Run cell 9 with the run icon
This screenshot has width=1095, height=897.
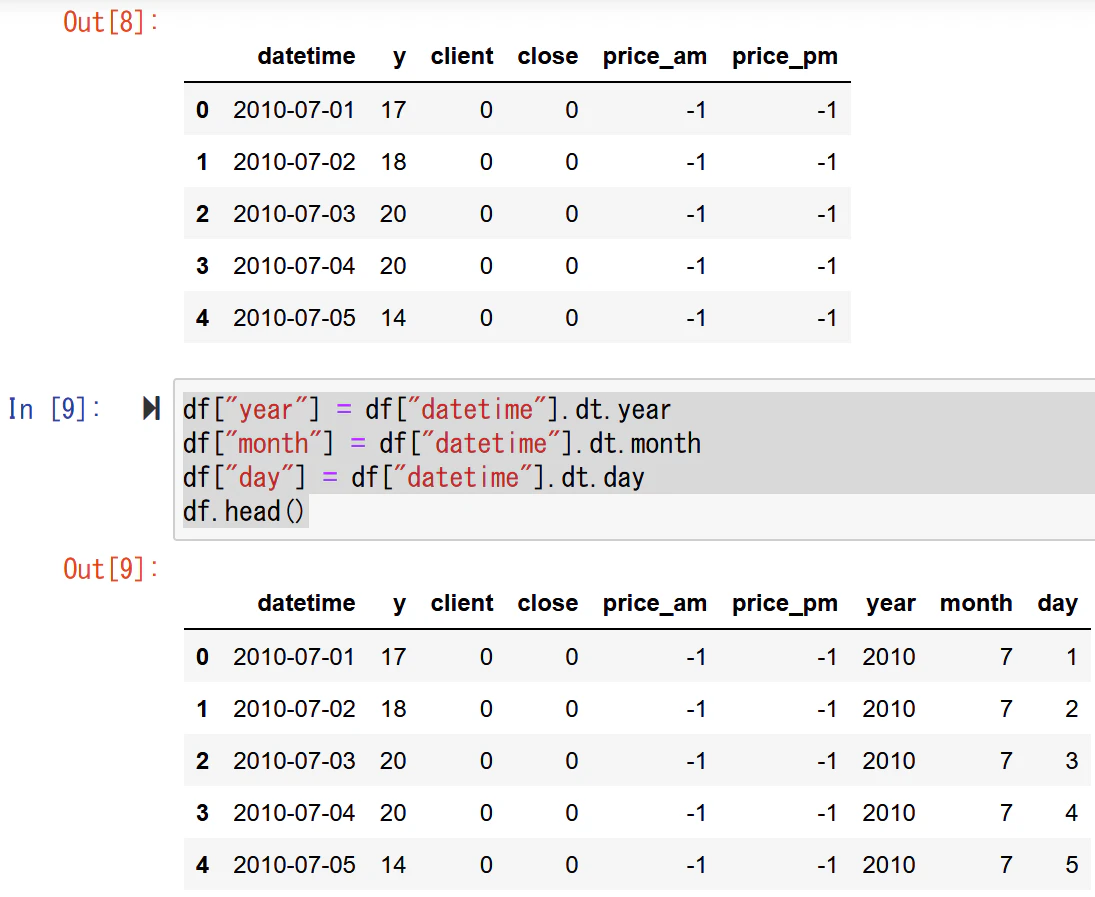tap(151, 409)
